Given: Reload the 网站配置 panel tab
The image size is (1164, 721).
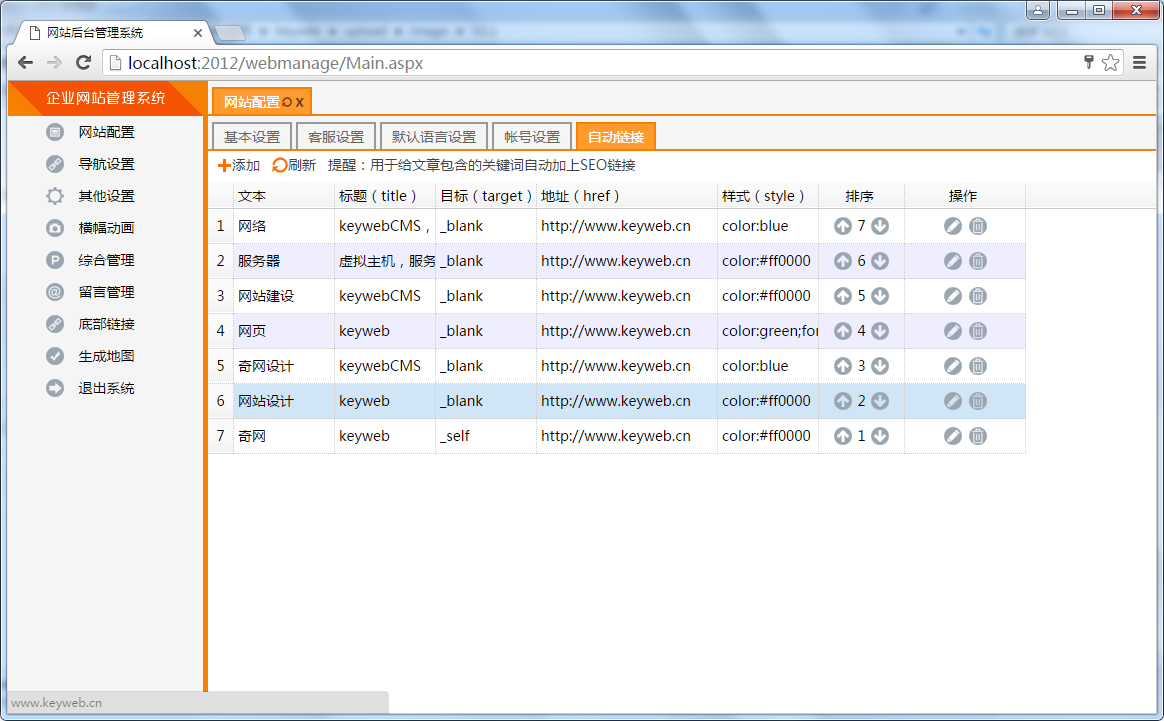Looking at the screenshot, I should click(287, 102).
